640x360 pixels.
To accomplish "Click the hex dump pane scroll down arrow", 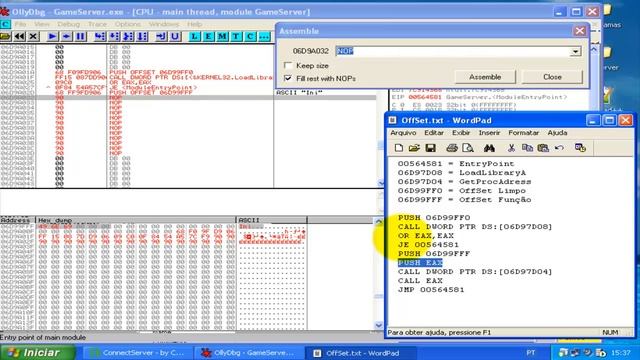I will coord(379,325).
